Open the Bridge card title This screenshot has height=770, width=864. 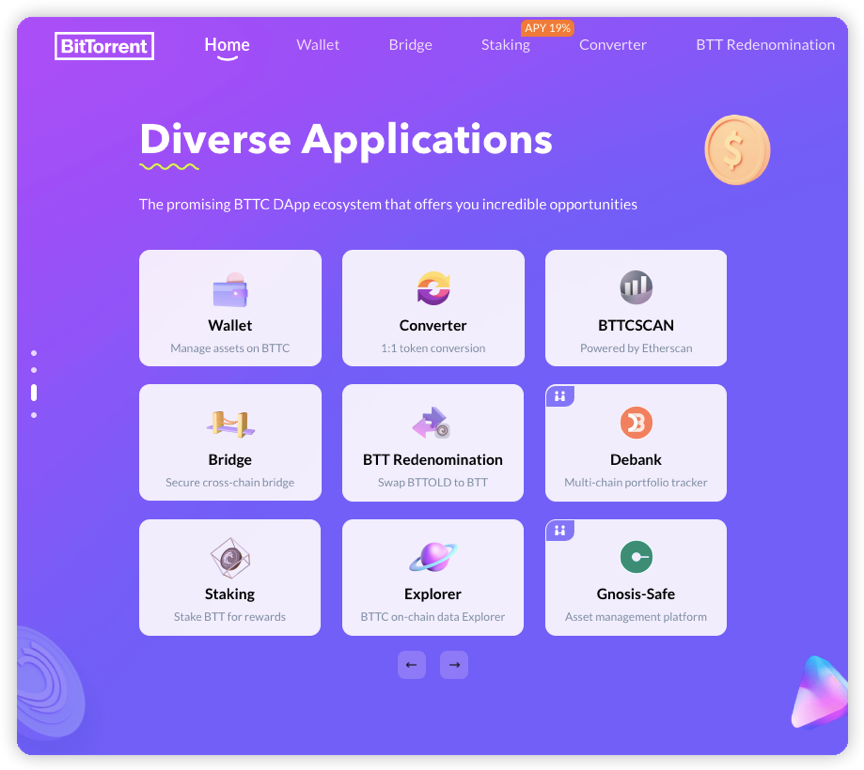pos(230,460)
